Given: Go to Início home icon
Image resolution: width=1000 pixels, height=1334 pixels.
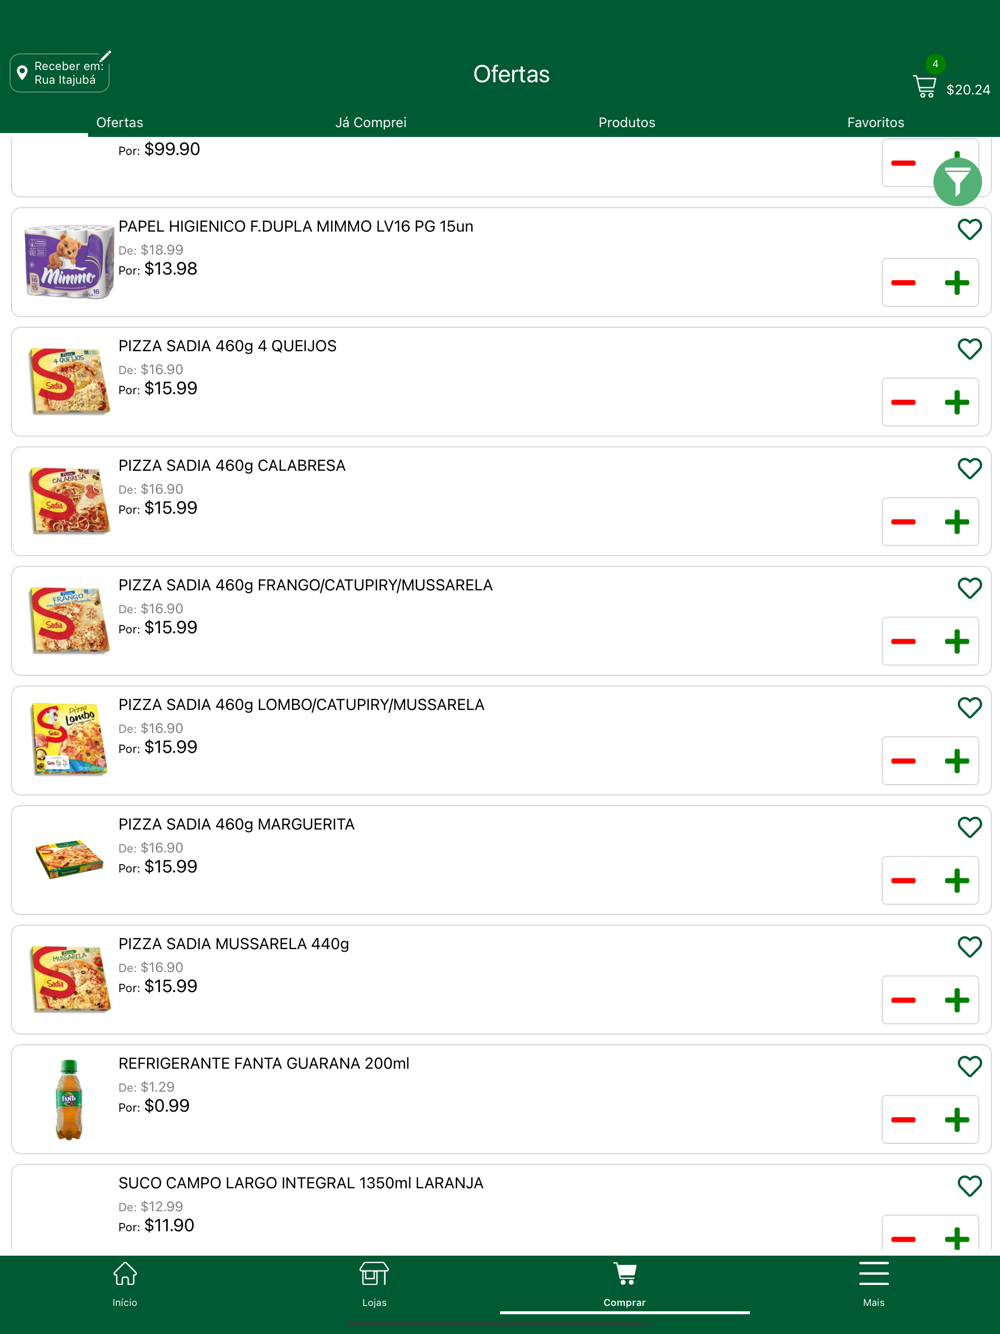Looking at the screenshot, I should (125, 1284).
